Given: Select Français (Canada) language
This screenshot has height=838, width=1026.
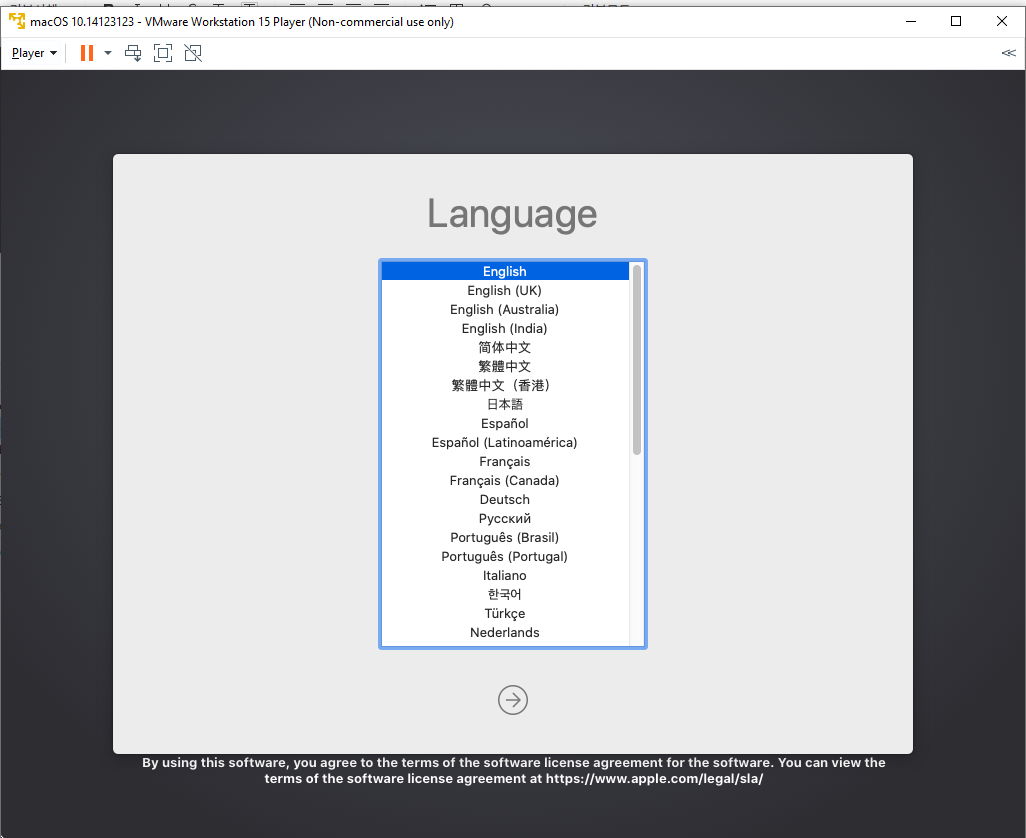Looking at the screenshot, I should point(504,480).
